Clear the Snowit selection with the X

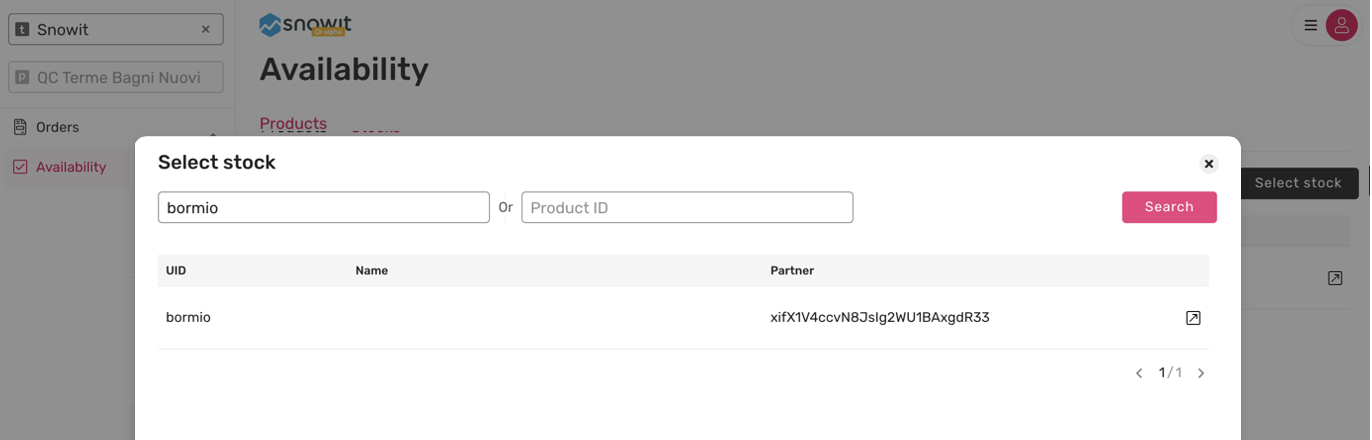click(206, 30)
